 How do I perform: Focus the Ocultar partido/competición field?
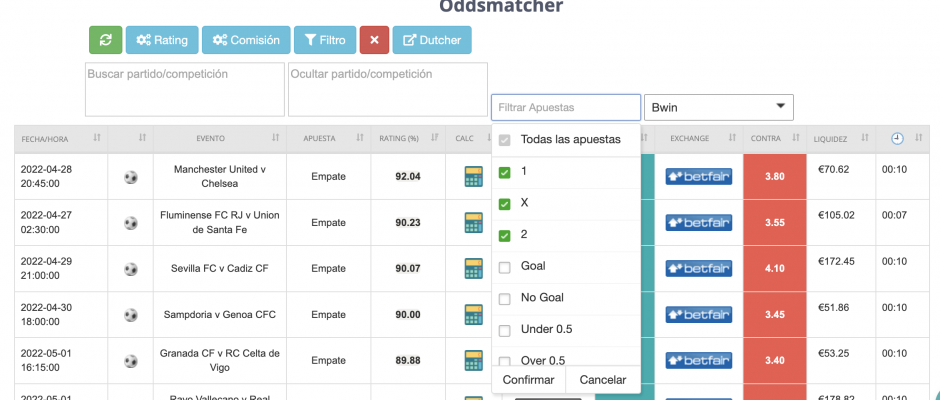point(388,89)
